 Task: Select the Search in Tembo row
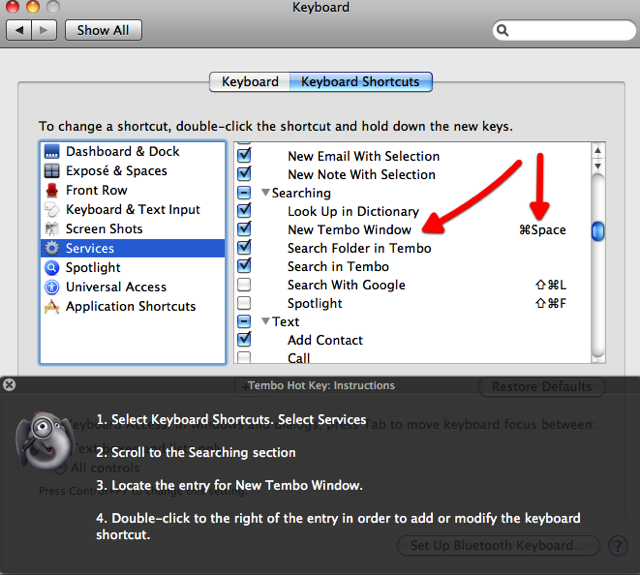click(x=338, y=266)
